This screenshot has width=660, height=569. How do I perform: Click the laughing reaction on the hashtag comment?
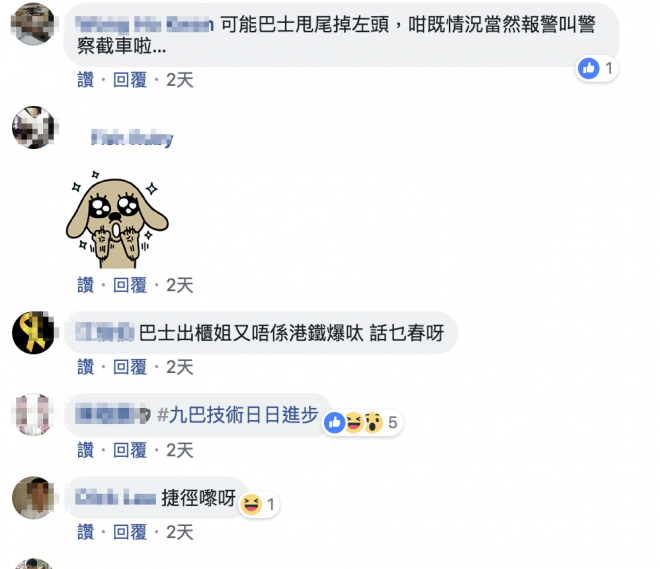(354, 423)
